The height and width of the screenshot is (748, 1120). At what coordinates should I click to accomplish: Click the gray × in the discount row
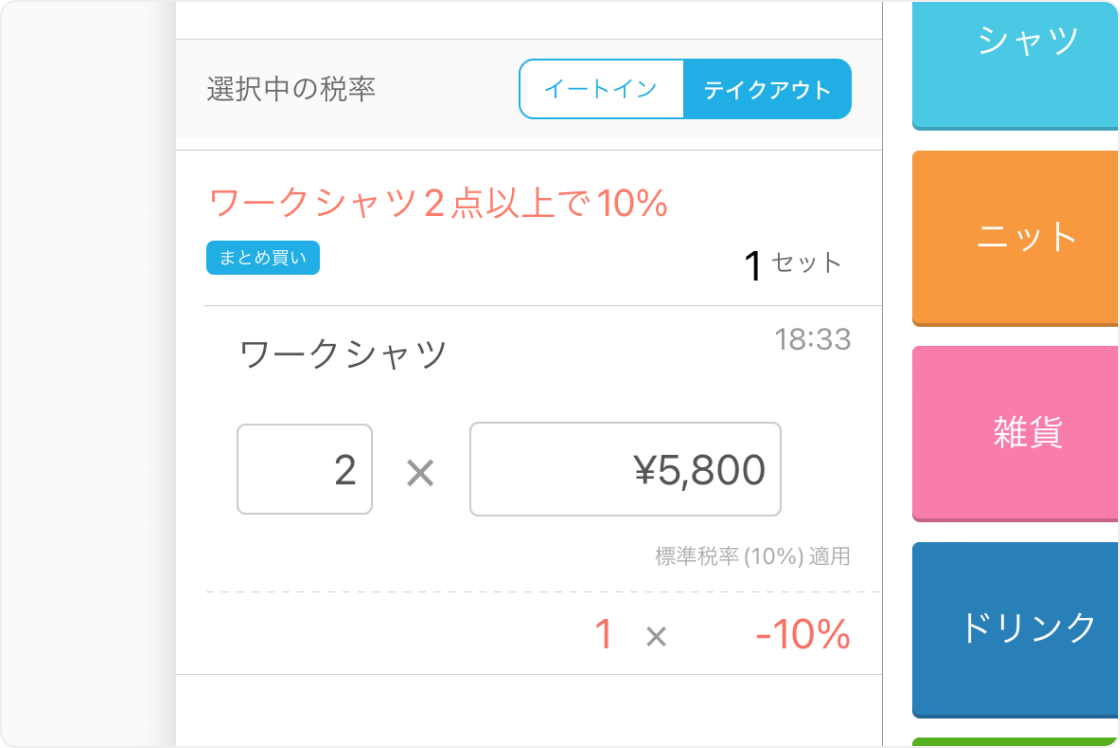coord(656,635)
